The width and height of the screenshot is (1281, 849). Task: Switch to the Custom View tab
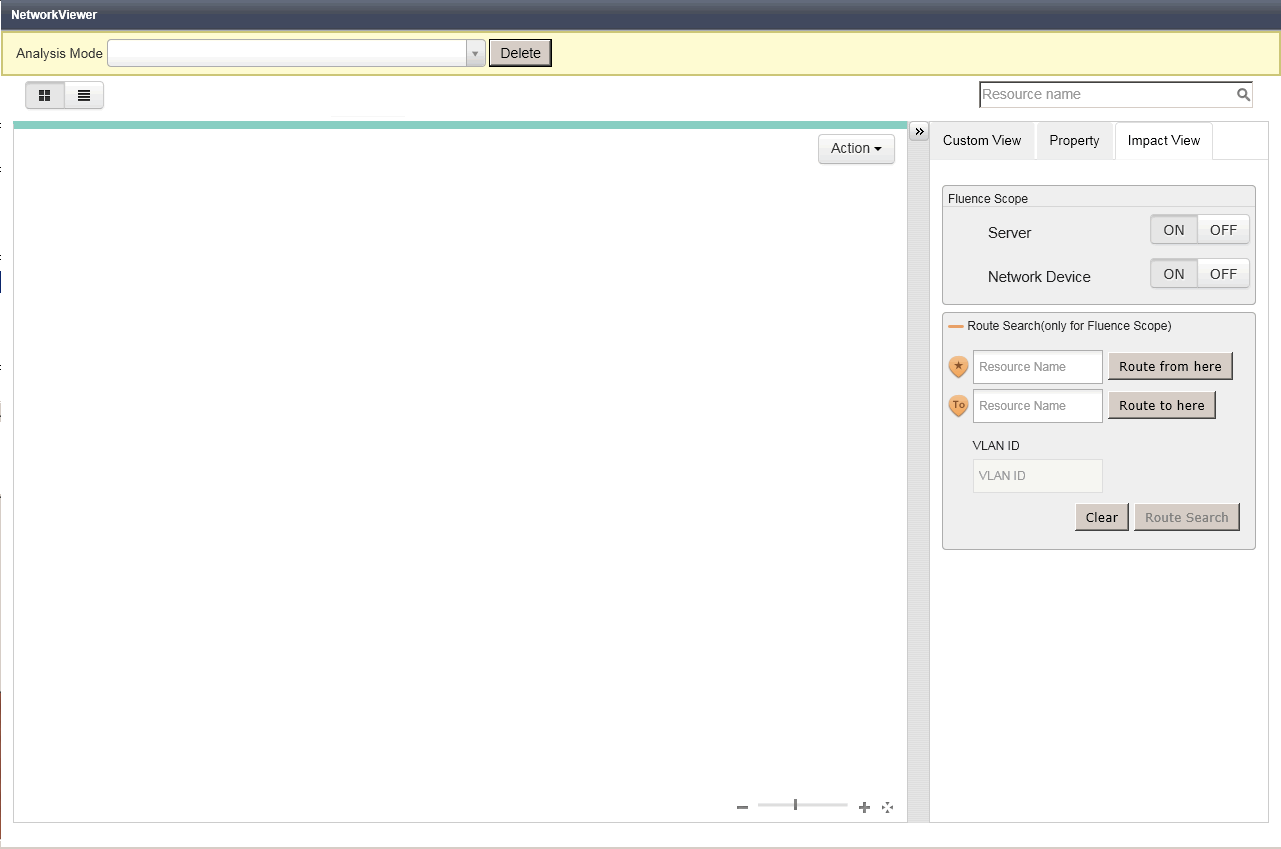pyautogui.click(x=982, y=141)
